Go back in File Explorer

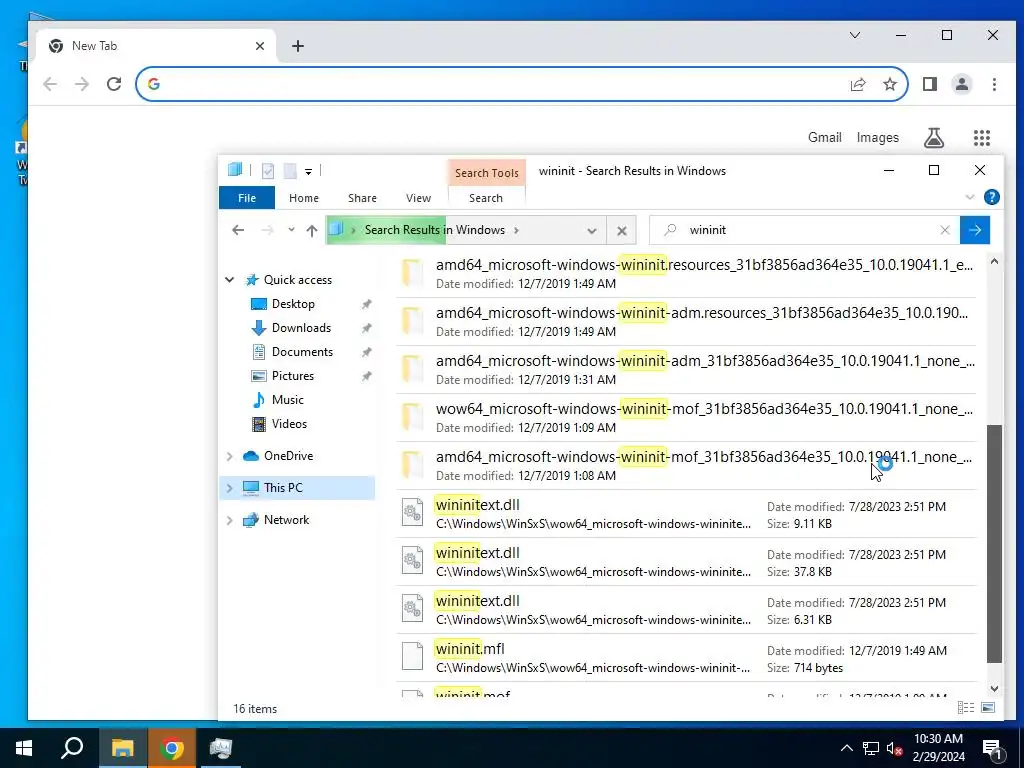(x=238, y=230)
